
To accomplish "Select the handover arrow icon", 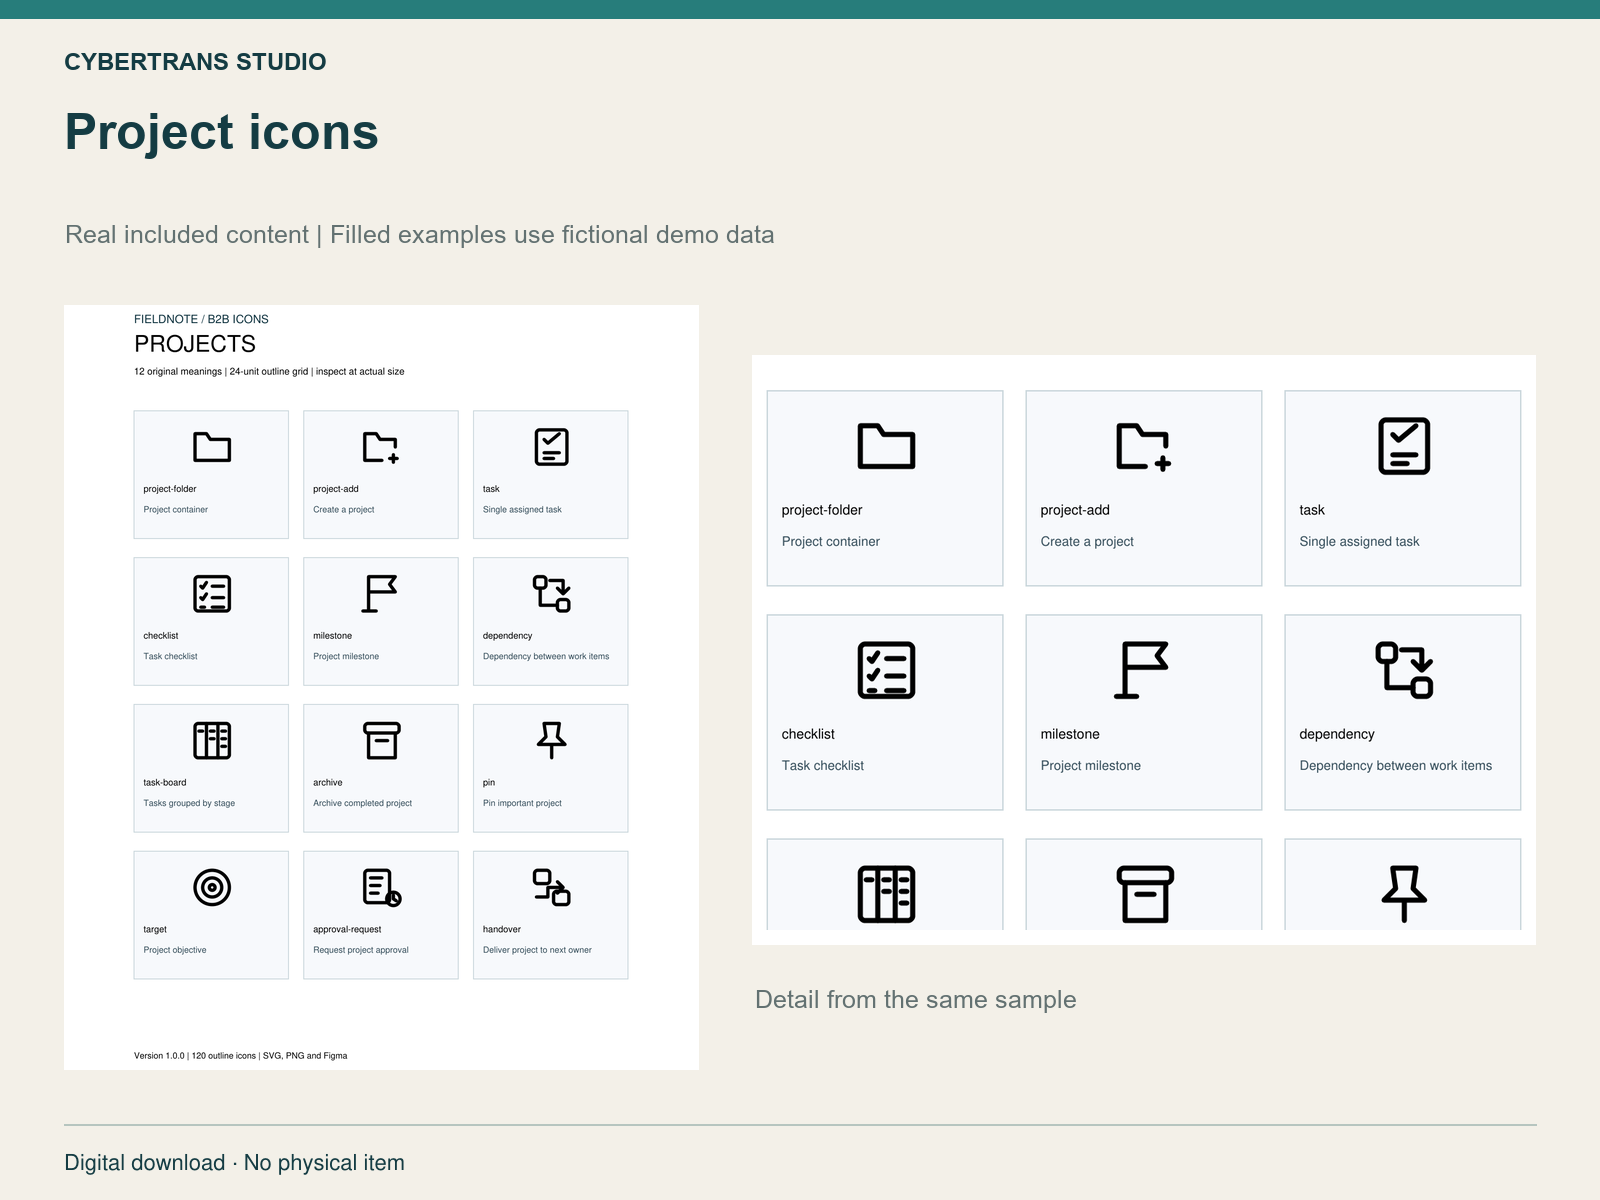I will 551,887.
